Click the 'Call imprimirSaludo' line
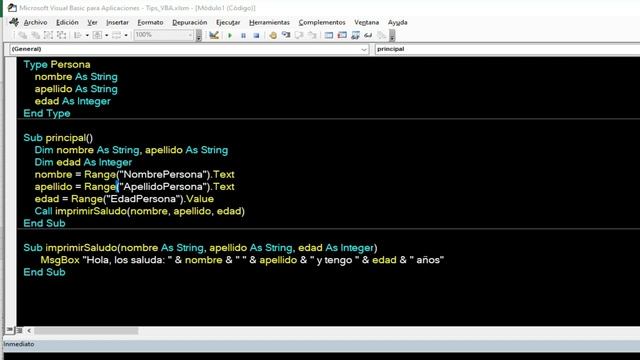 140,211
